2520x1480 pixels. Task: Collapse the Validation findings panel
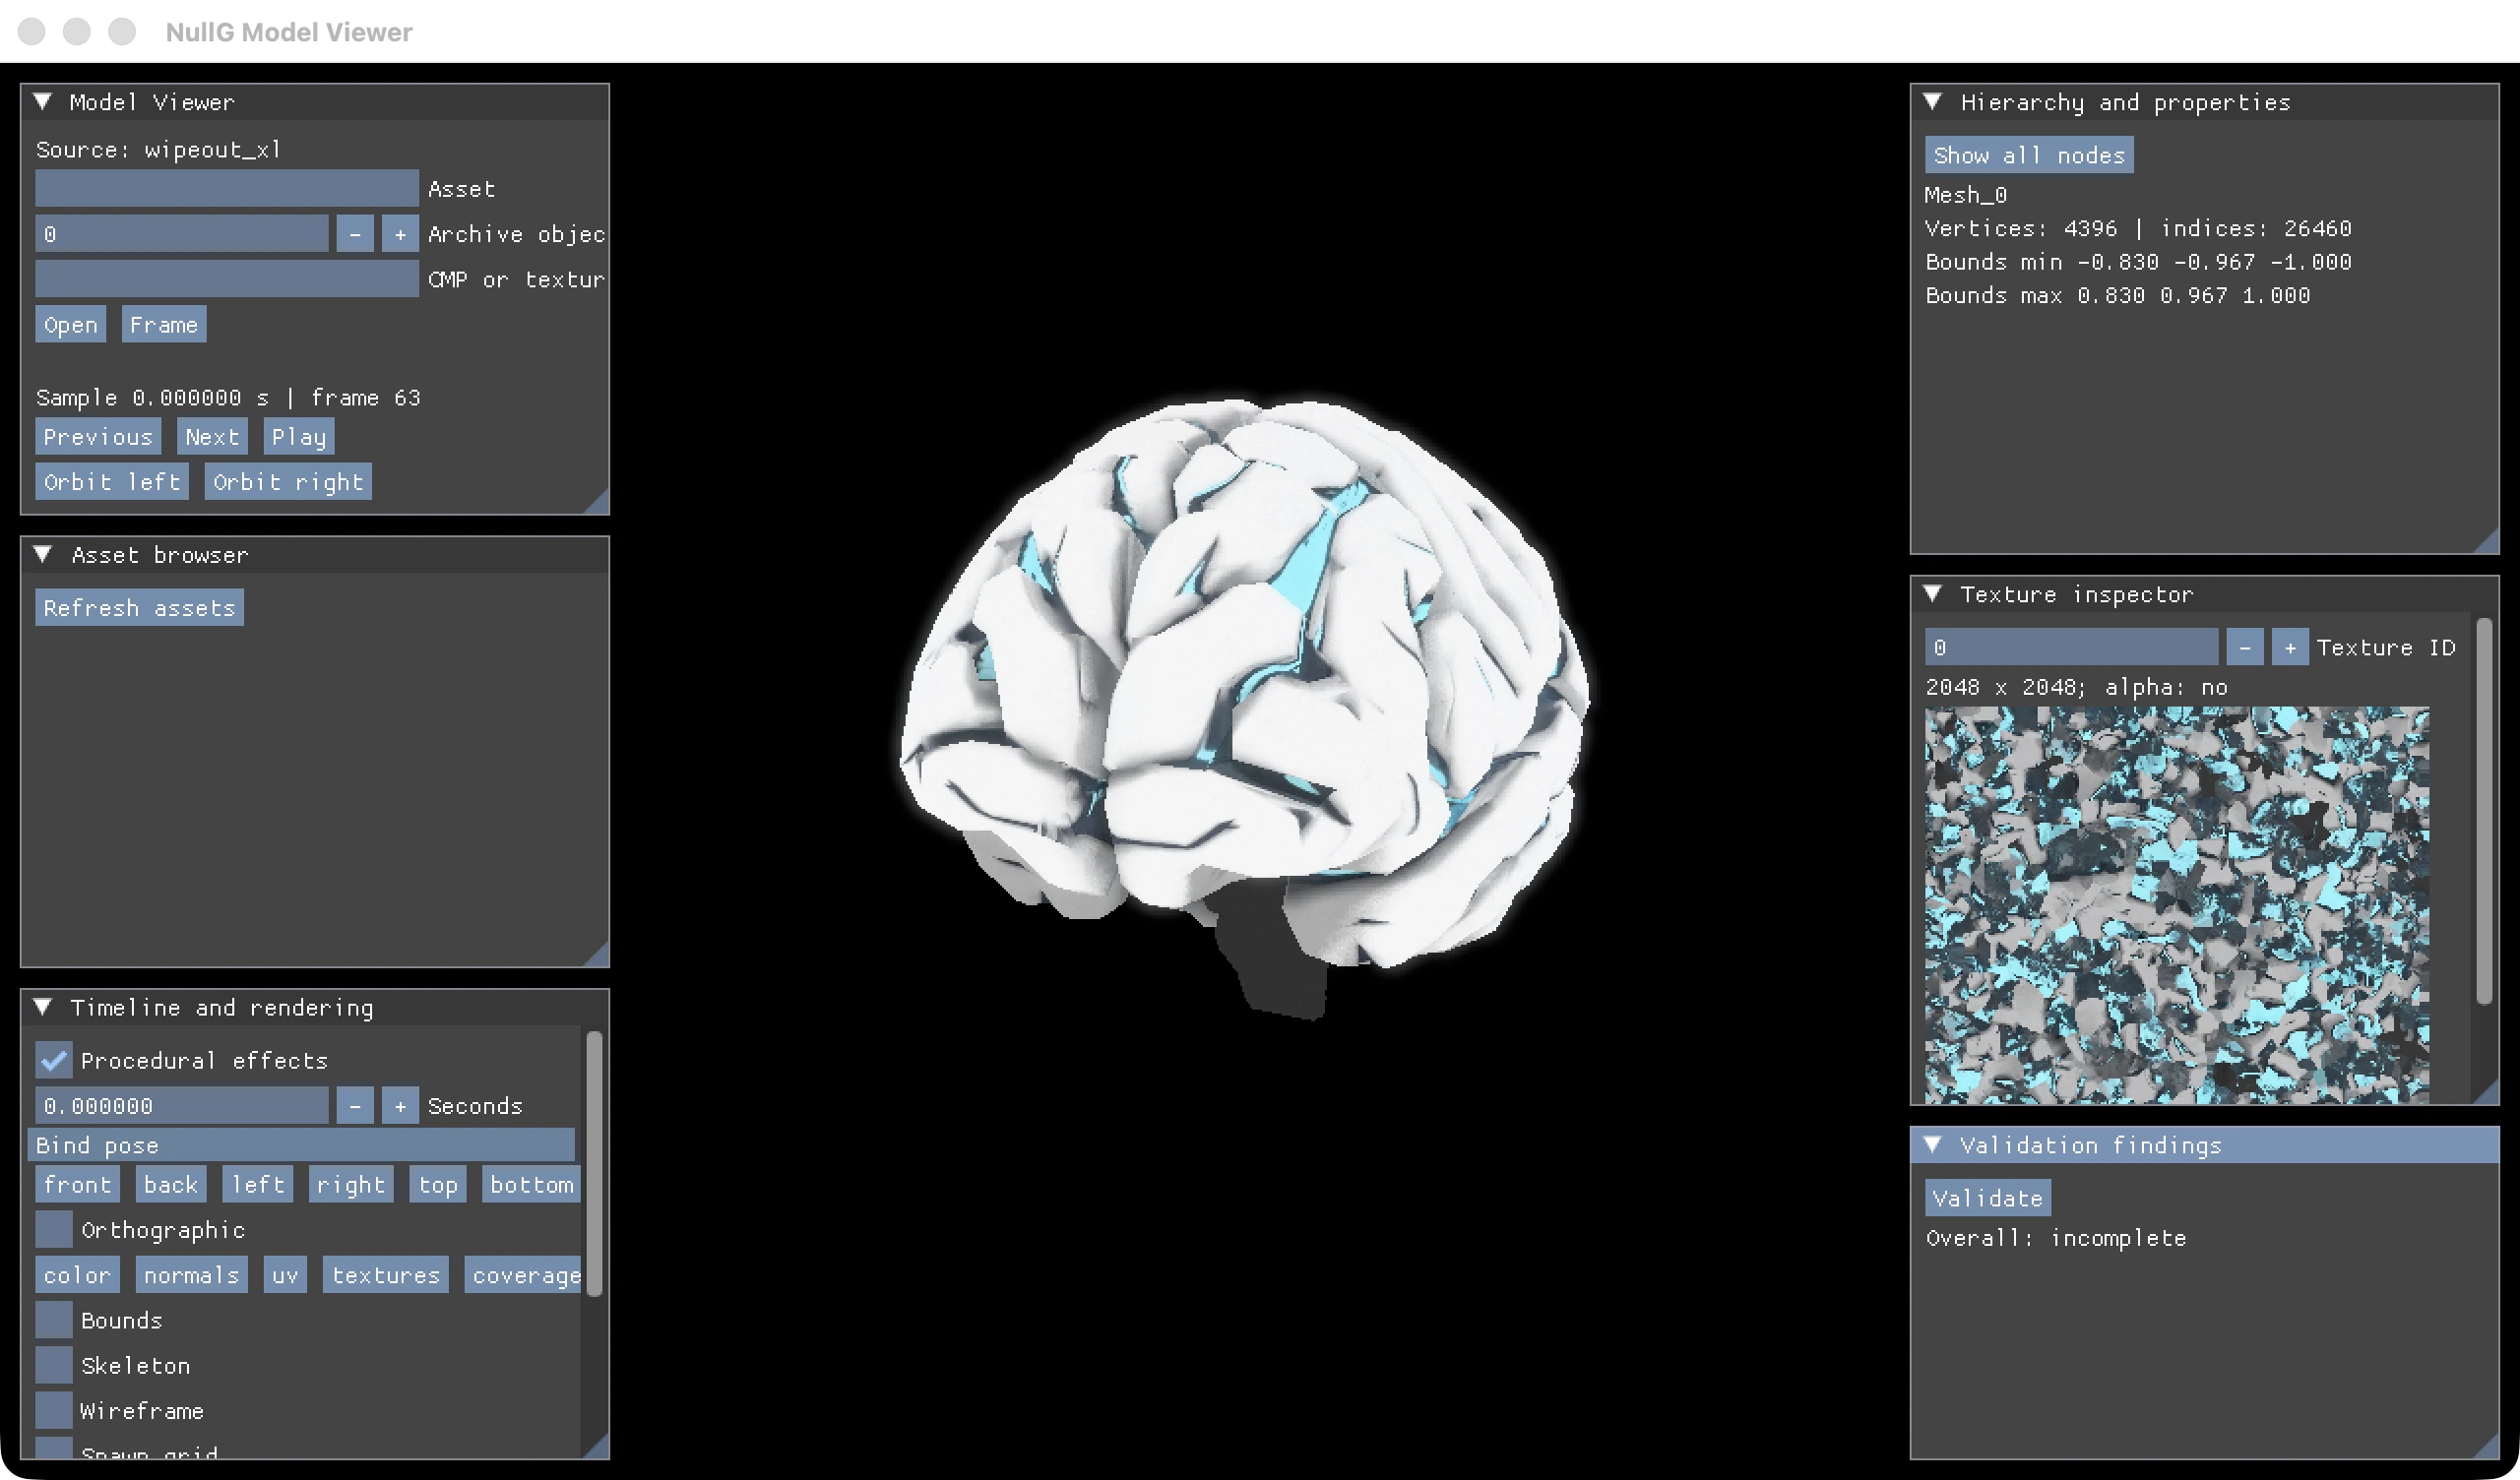[1933, 1145]
